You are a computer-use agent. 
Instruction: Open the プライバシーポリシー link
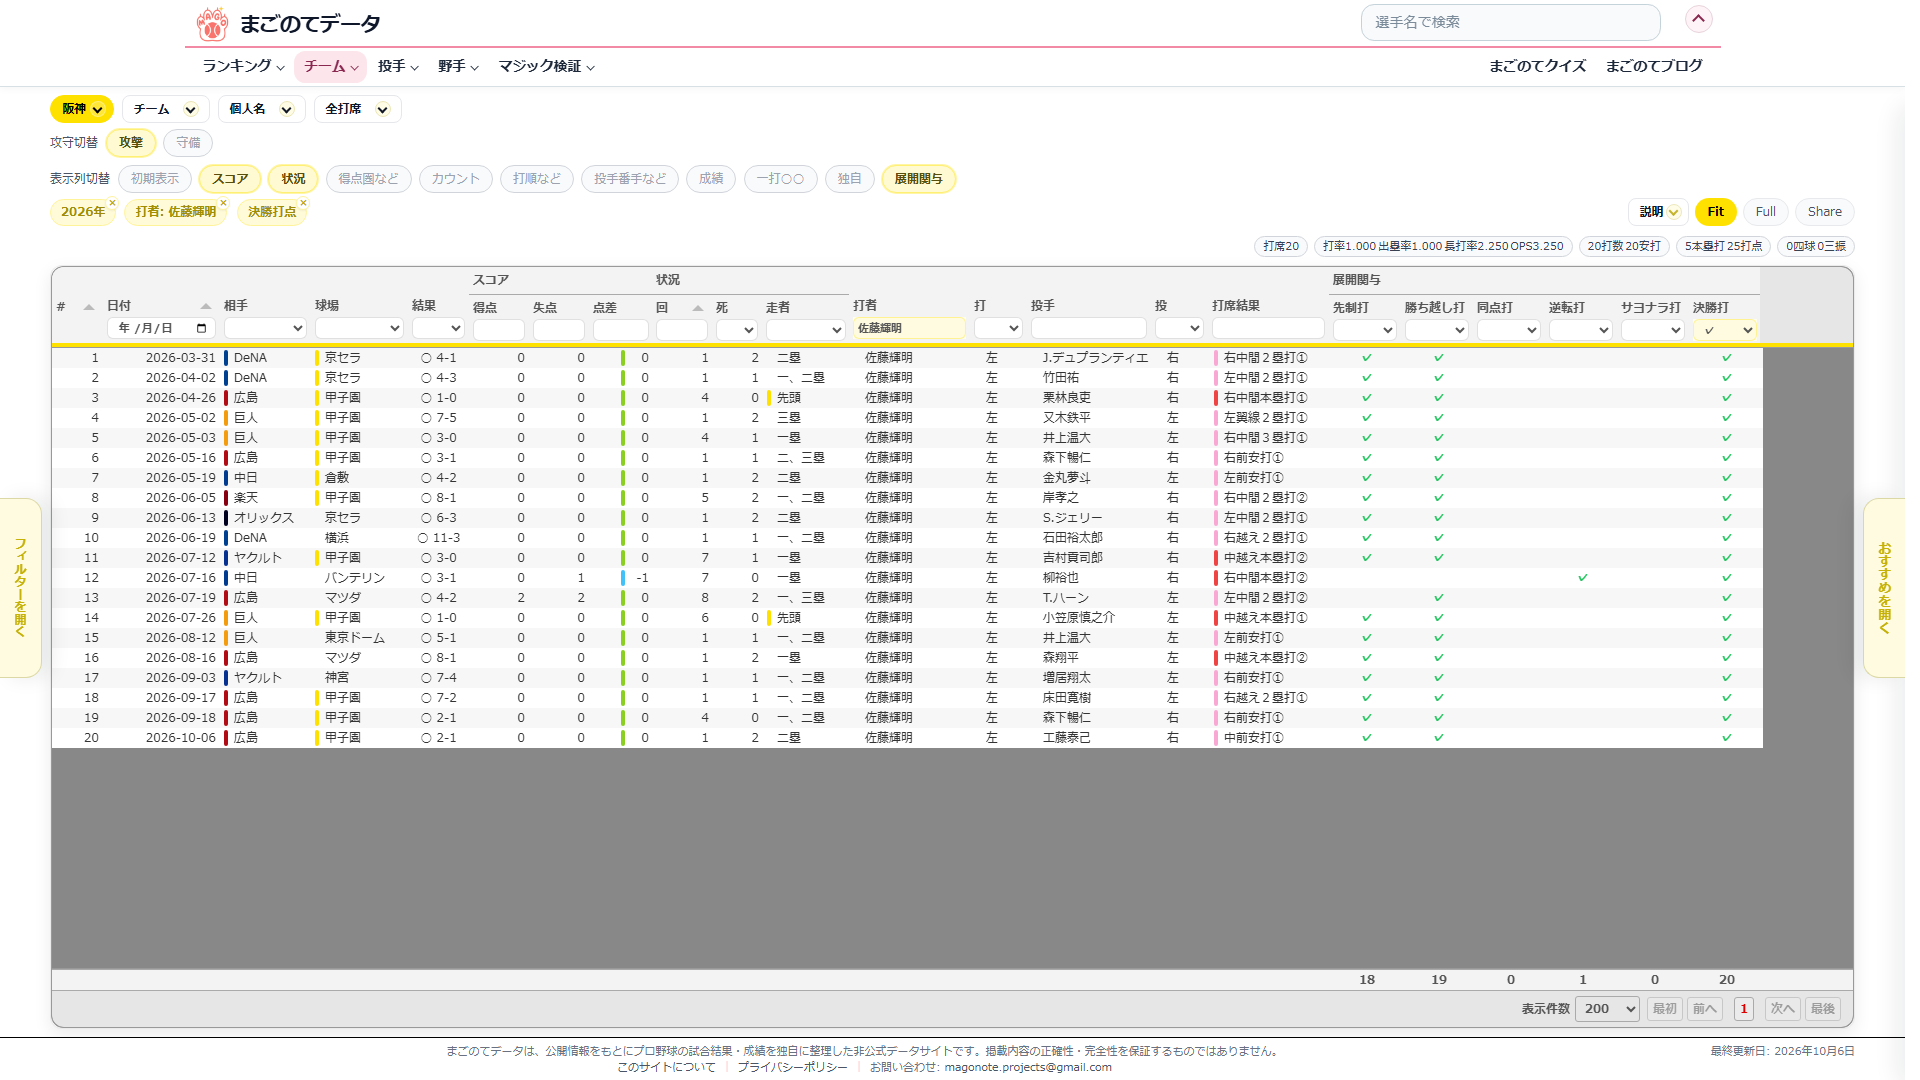pyautogui.click(x=792, y=1067)
